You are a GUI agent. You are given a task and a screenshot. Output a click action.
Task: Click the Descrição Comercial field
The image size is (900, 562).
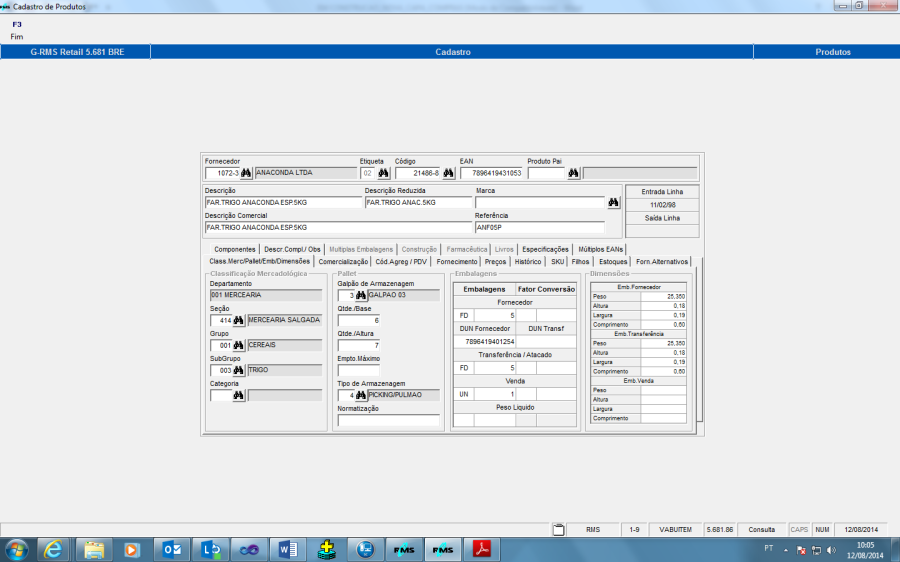[x=338, y=227]
